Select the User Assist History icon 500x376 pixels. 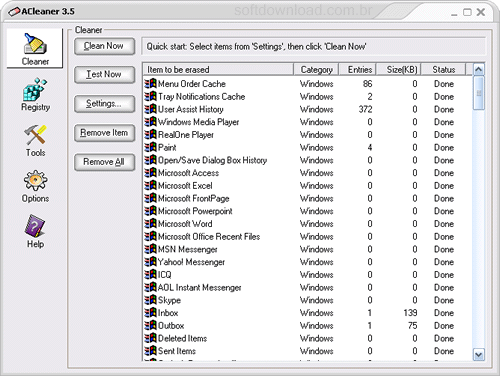pos(150,109)
